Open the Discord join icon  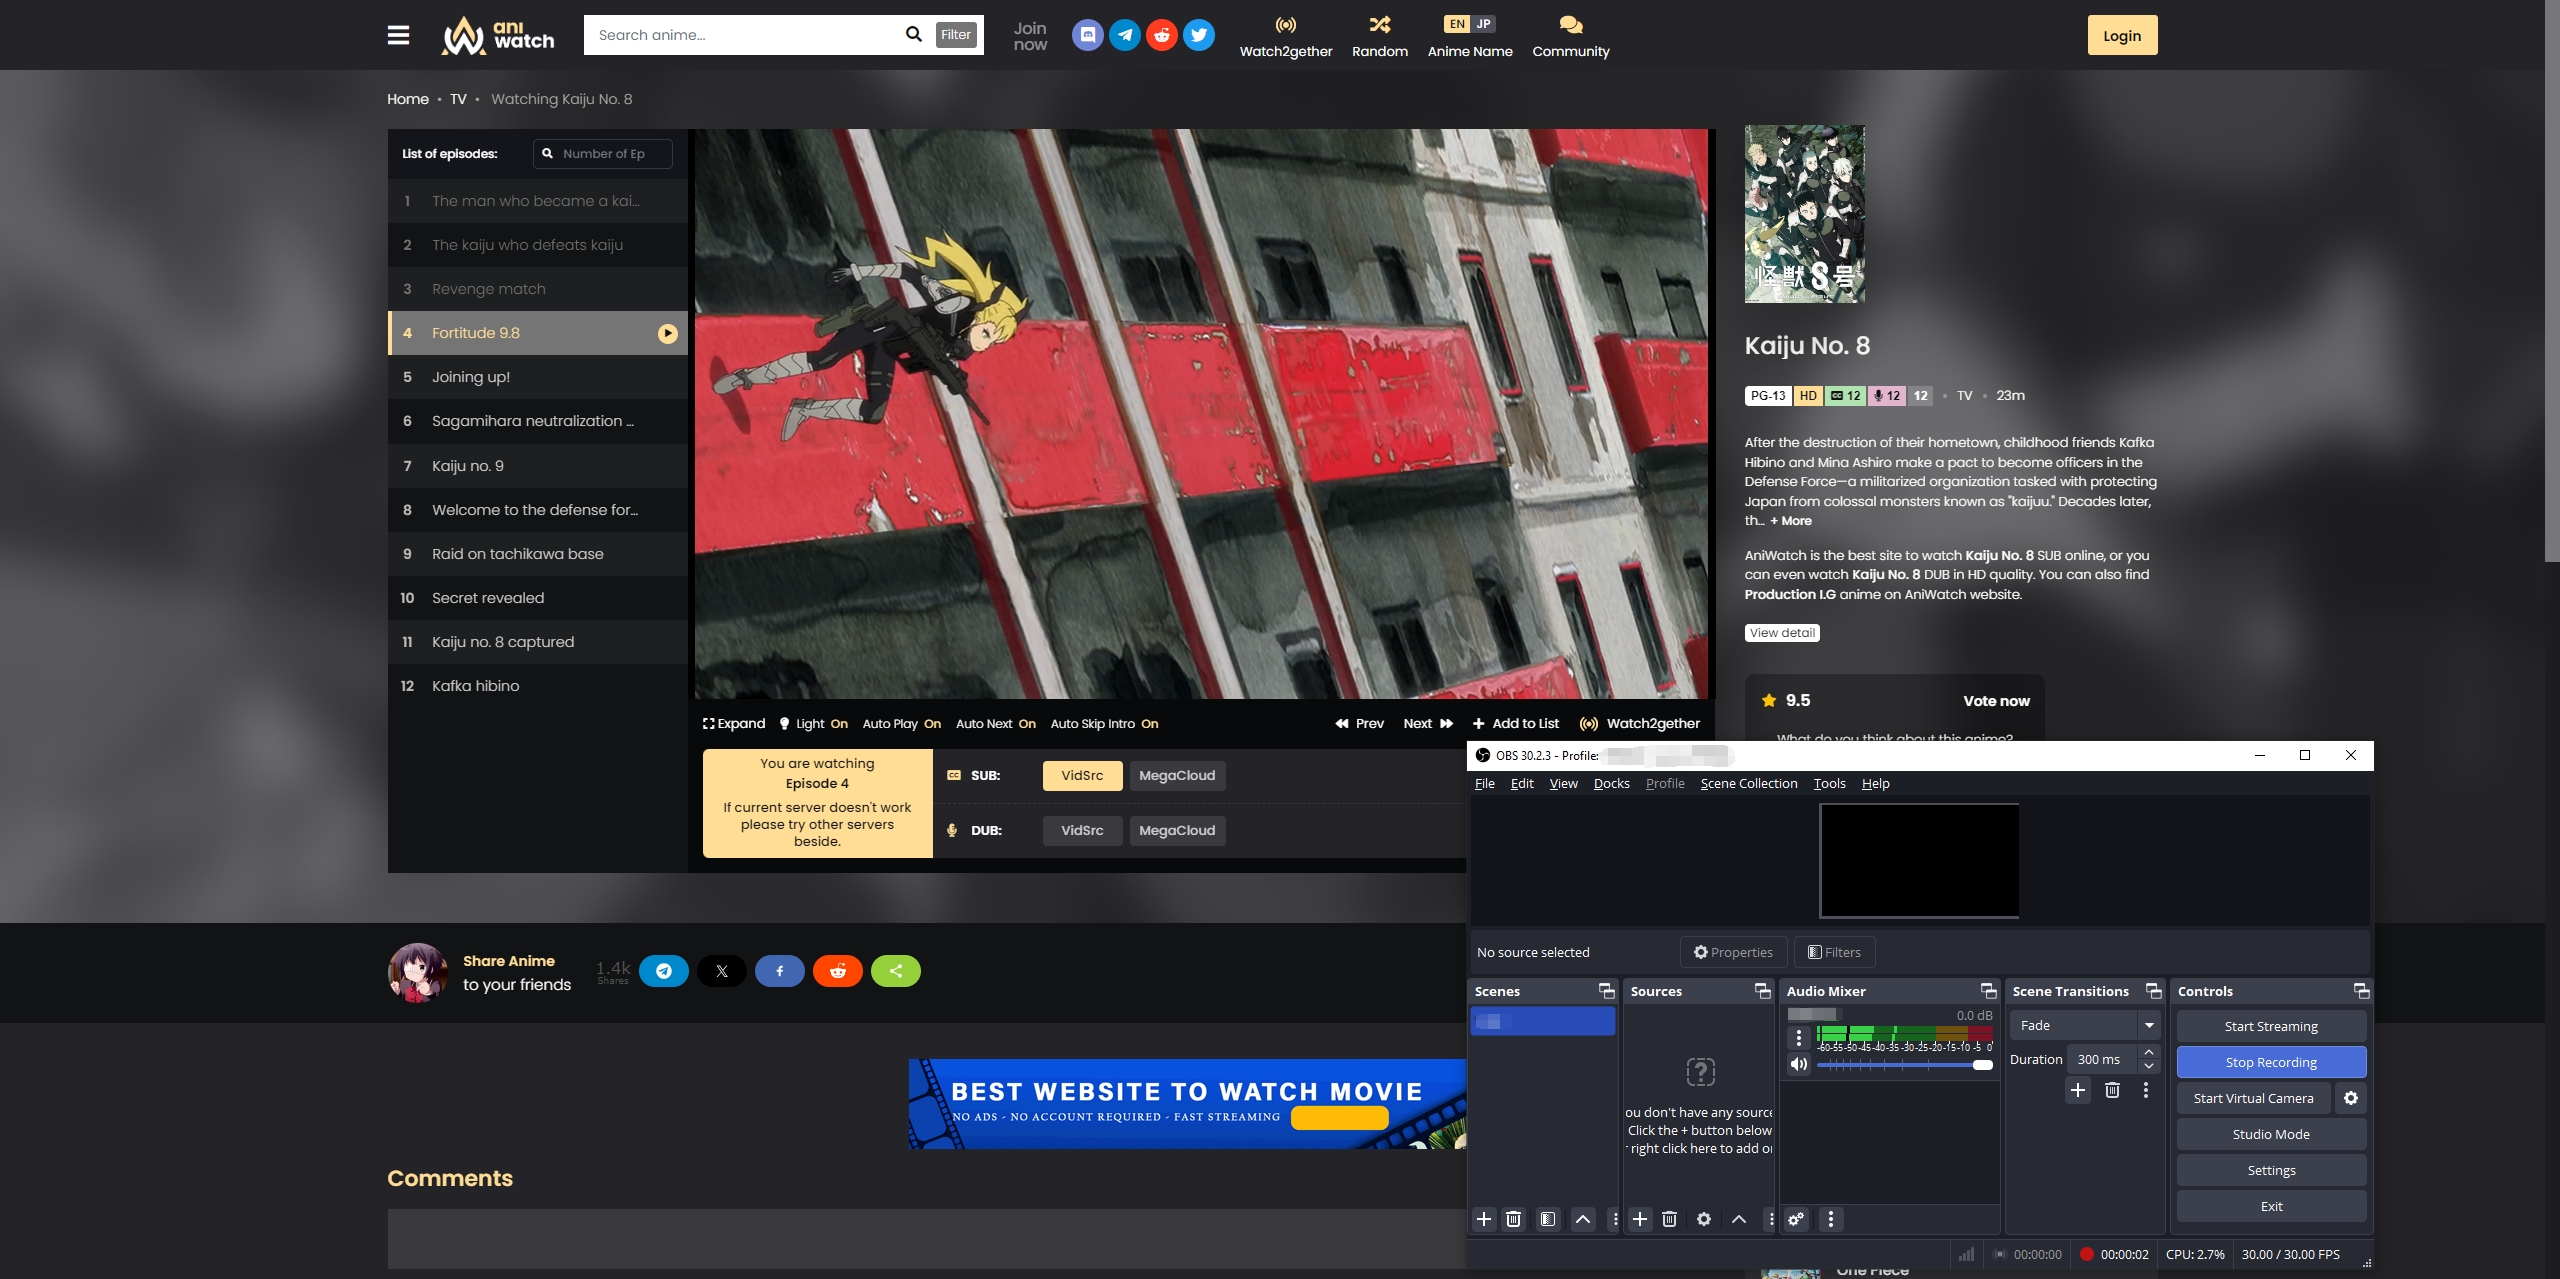tap(1087, 35)
